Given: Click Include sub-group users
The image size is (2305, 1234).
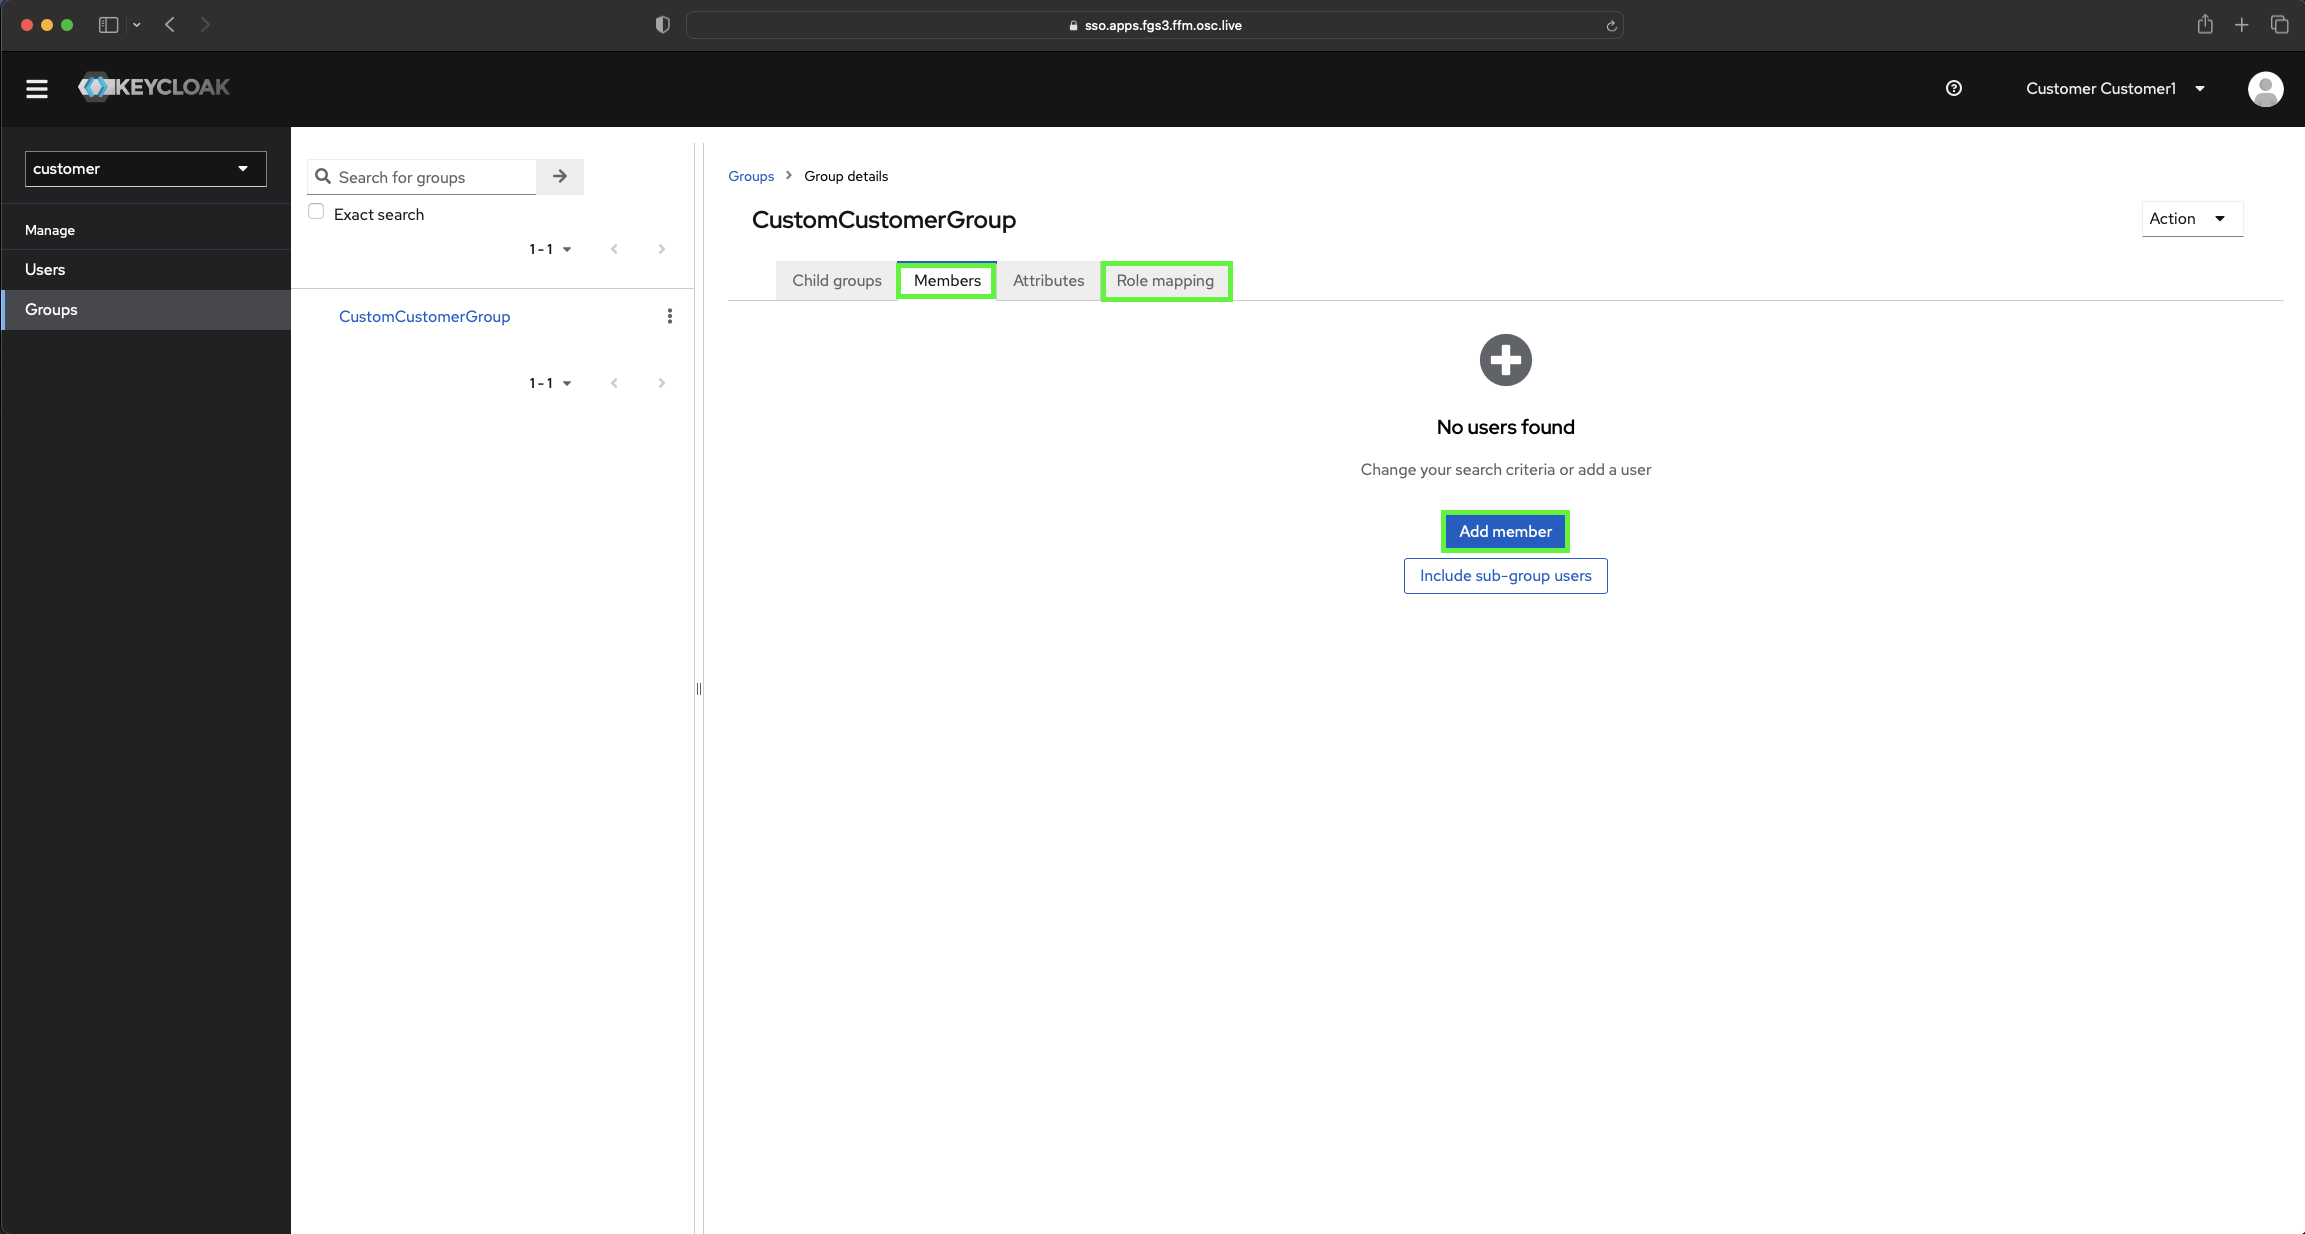Looking at the screenshot, I should coord(1505,575).
